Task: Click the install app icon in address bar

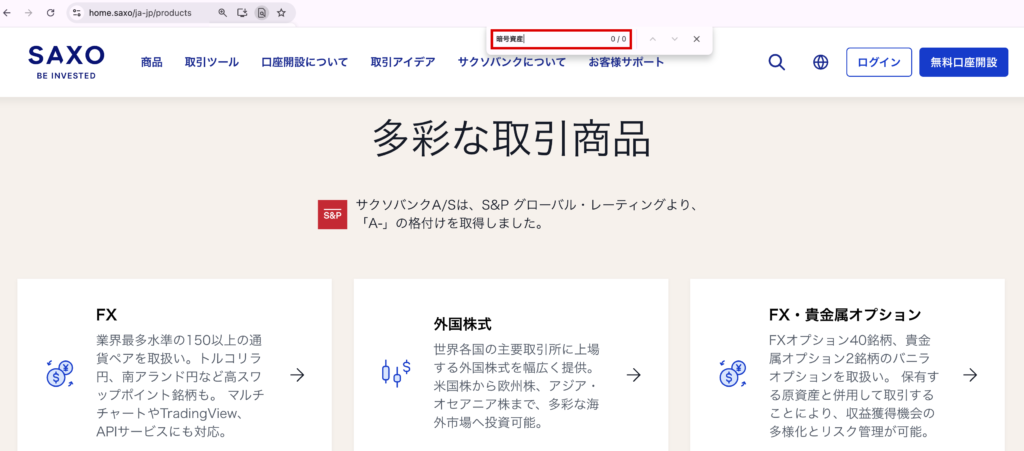Action: pos(242,12)
